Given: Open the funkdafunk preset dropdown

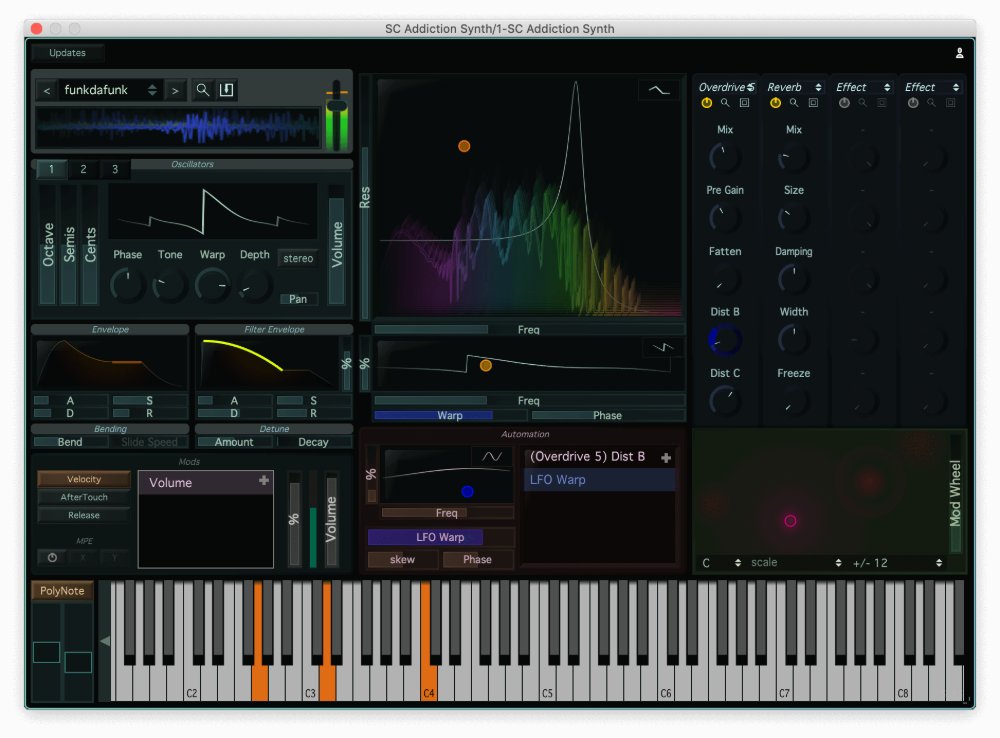Looking at the screenshot, I should [110, 90].
